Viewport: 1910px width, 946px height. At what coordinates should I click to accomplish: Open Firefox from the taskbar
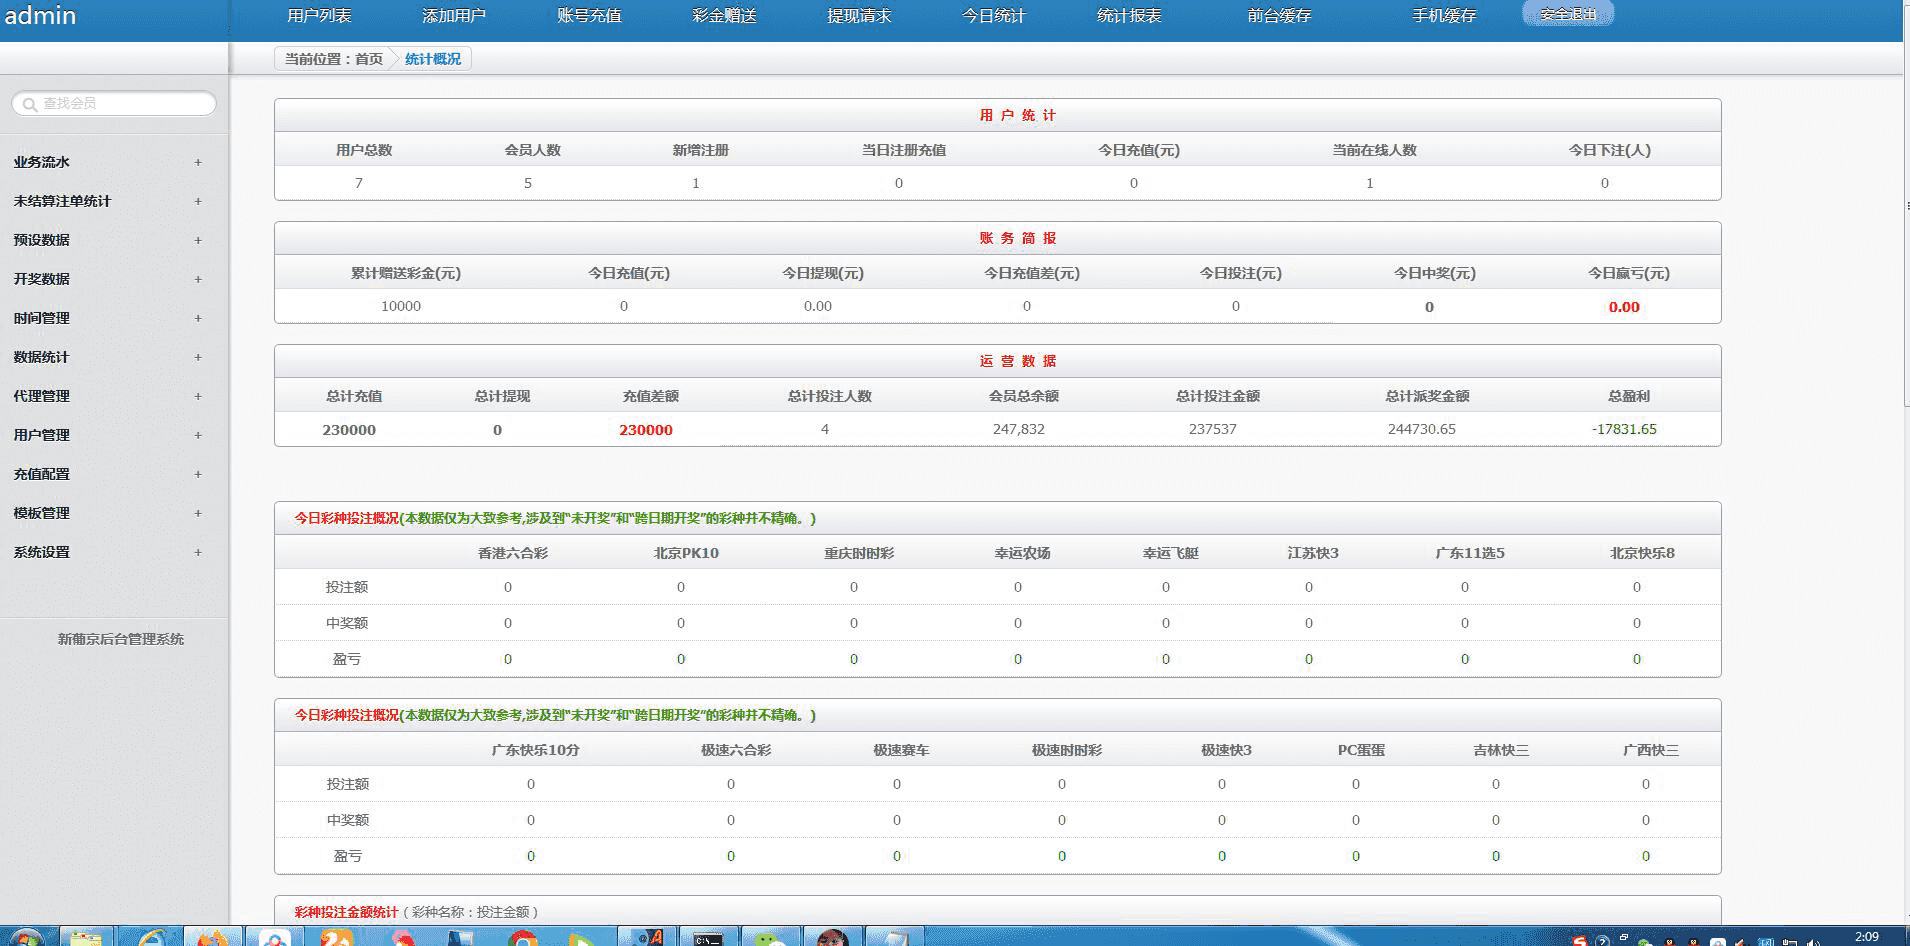(x=212, y=938)
